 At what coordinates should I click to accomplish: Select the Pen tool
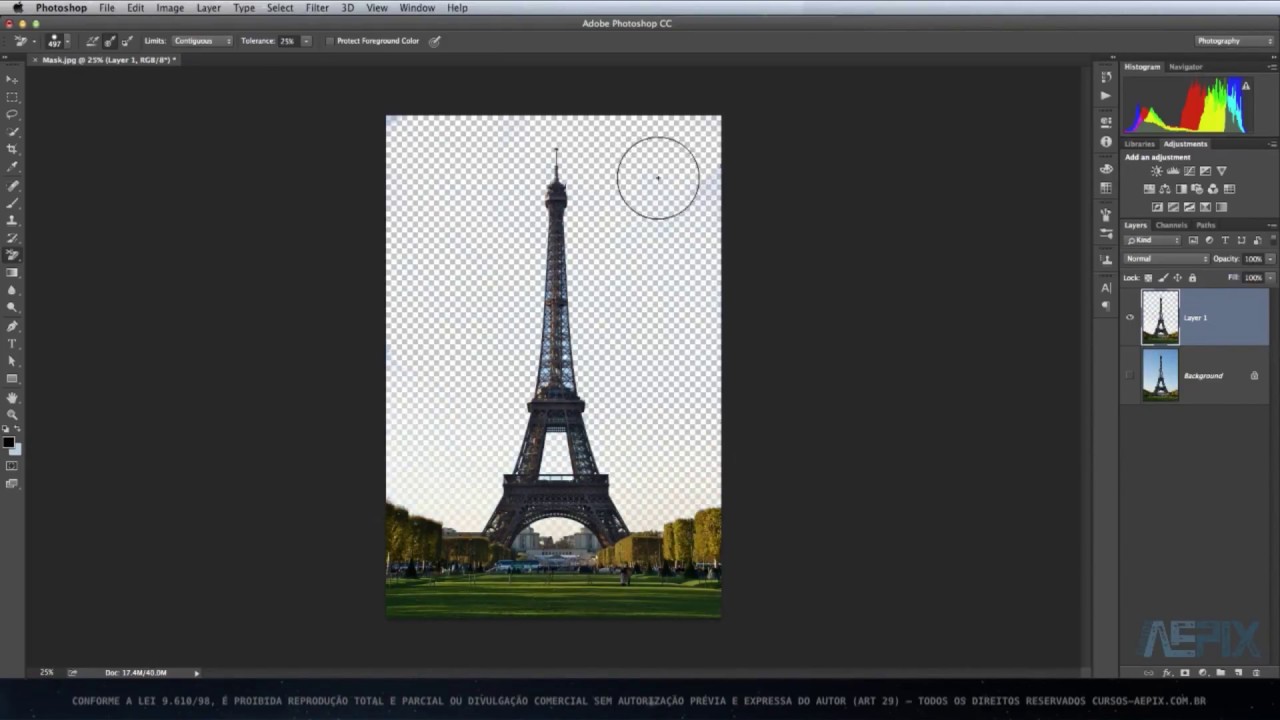[x=12, y=326]
